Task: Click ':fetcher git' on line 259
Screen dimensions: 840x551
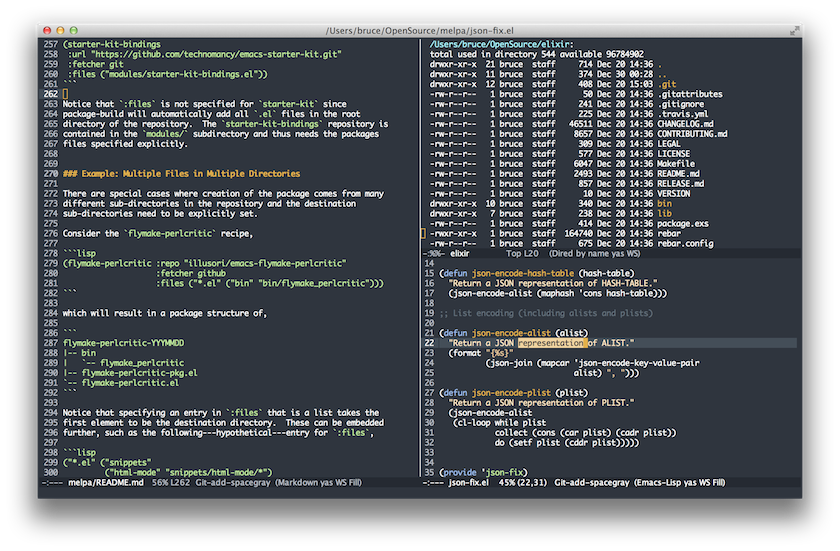Action: pyautogui.click(x=95, y=64)
